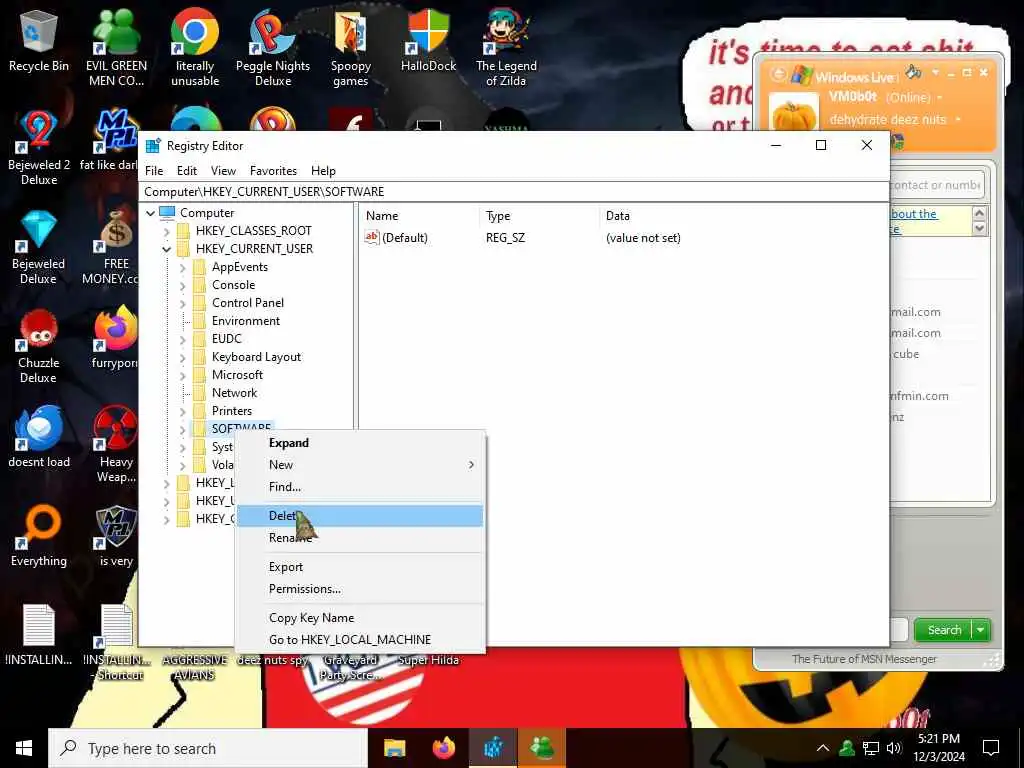Click the volume icon in system tray
Image resolution: width=1024 pixels, height=768 pixels.
point(894,748)
